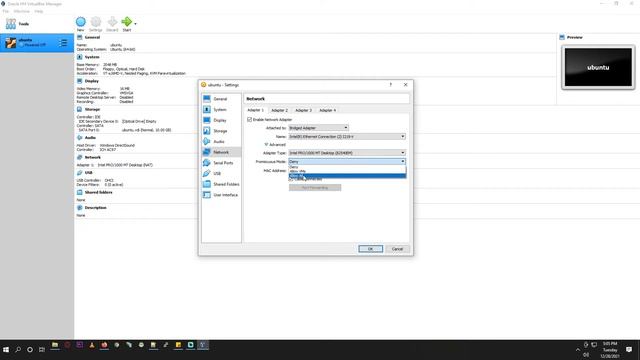
Task: Toggle Enable Network Adapter checkbox
Action: [x=249, y=120]
